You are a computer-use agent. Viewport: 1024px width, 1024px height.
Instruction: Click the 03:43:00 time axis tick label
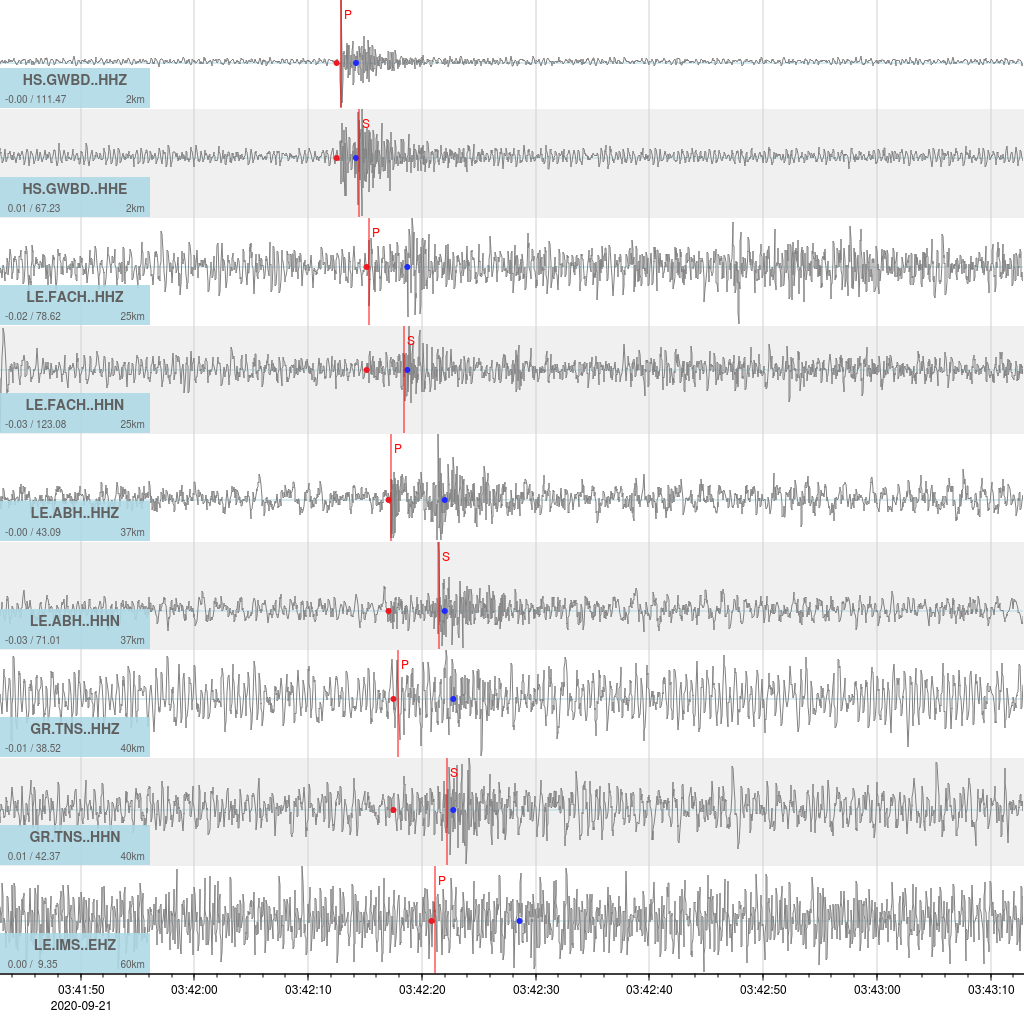877,989
